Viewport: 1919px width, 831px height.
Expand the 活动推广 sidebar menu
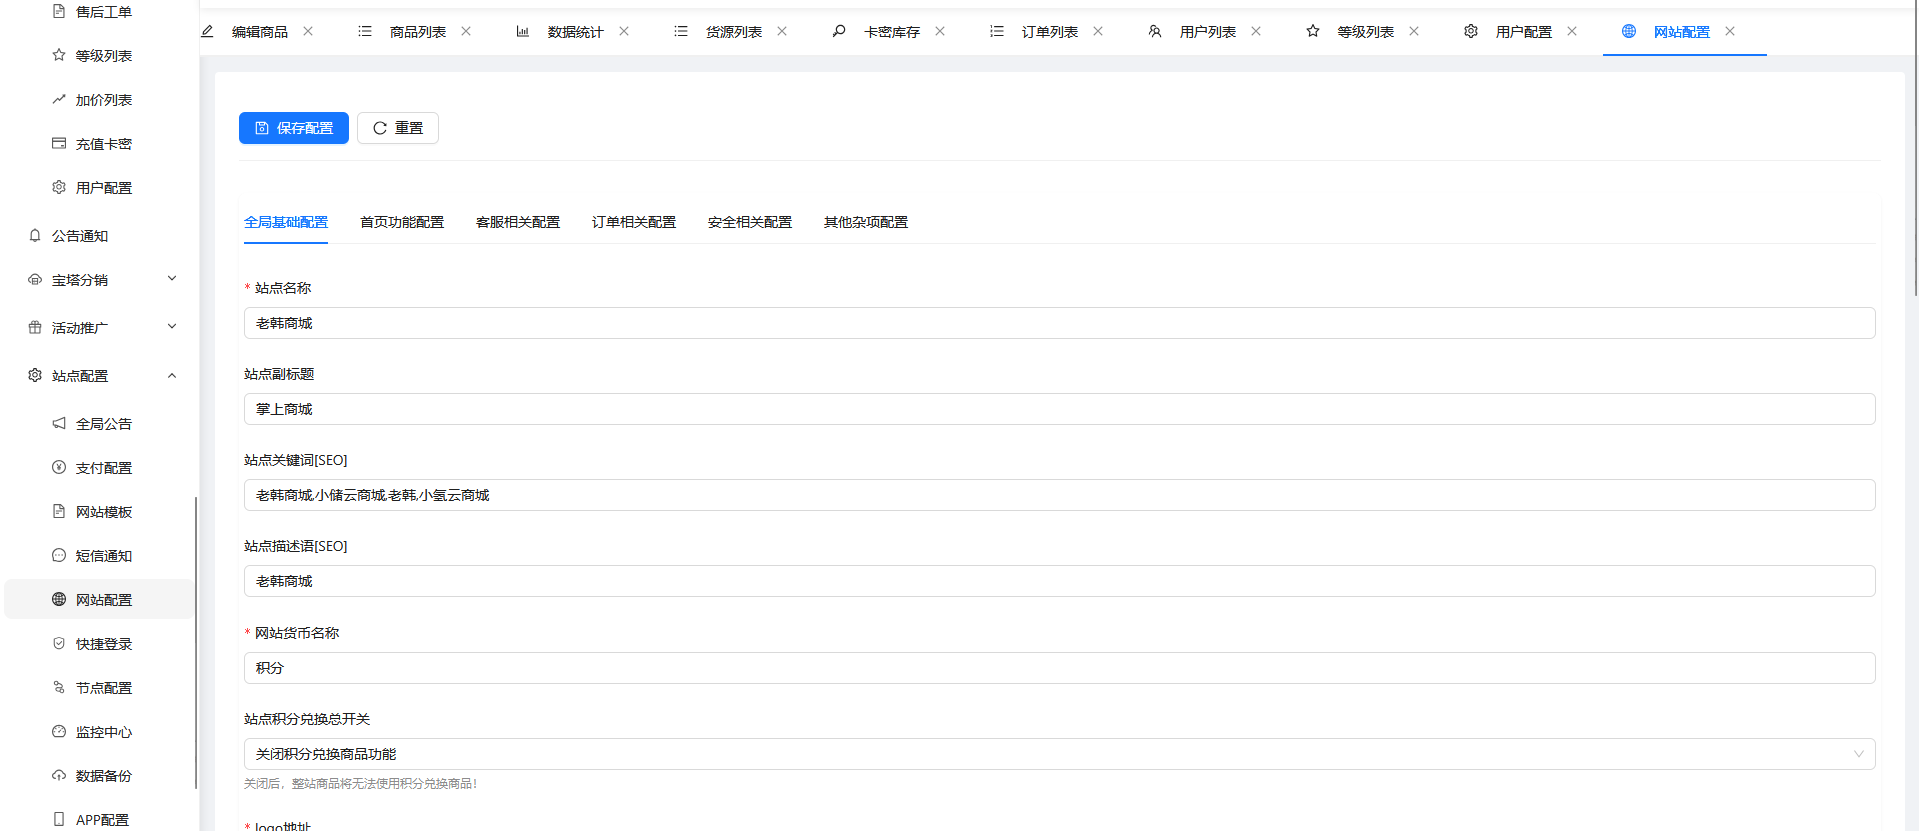172,327
